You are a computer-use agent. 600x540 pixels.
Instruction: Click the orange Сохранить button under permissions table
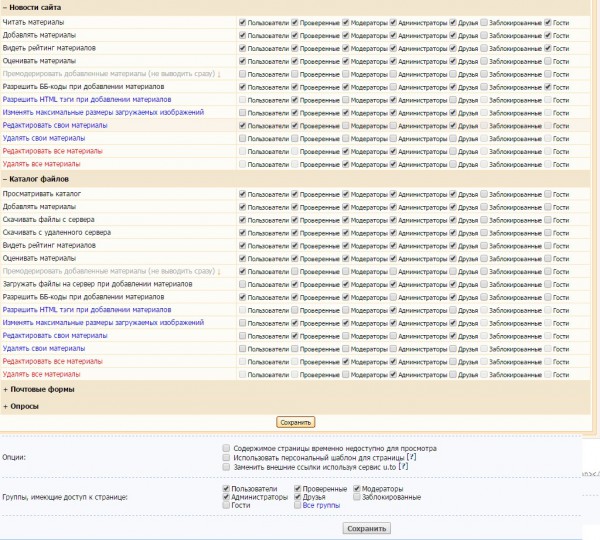point(295,422)
